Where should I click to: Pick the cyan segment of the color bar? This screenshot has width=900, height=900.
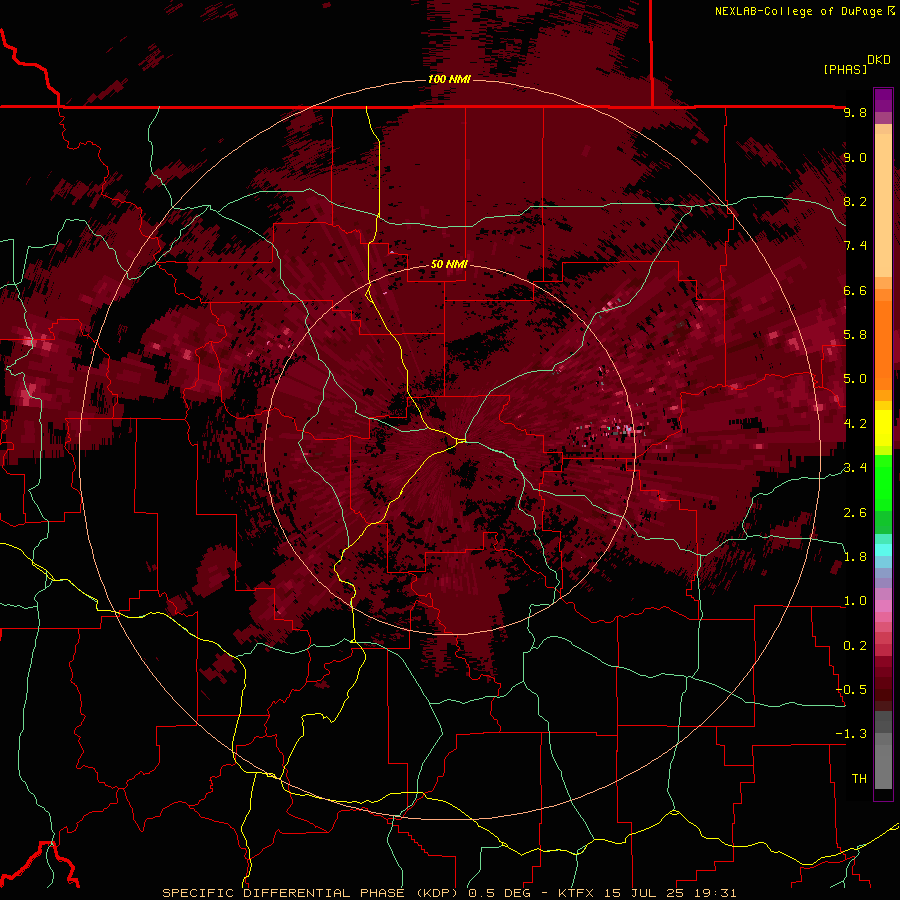pos(883,550)
